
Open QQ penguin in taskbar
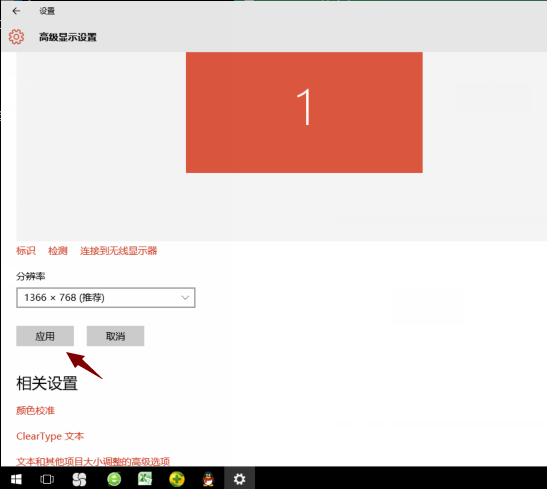[x=208, y=479]
